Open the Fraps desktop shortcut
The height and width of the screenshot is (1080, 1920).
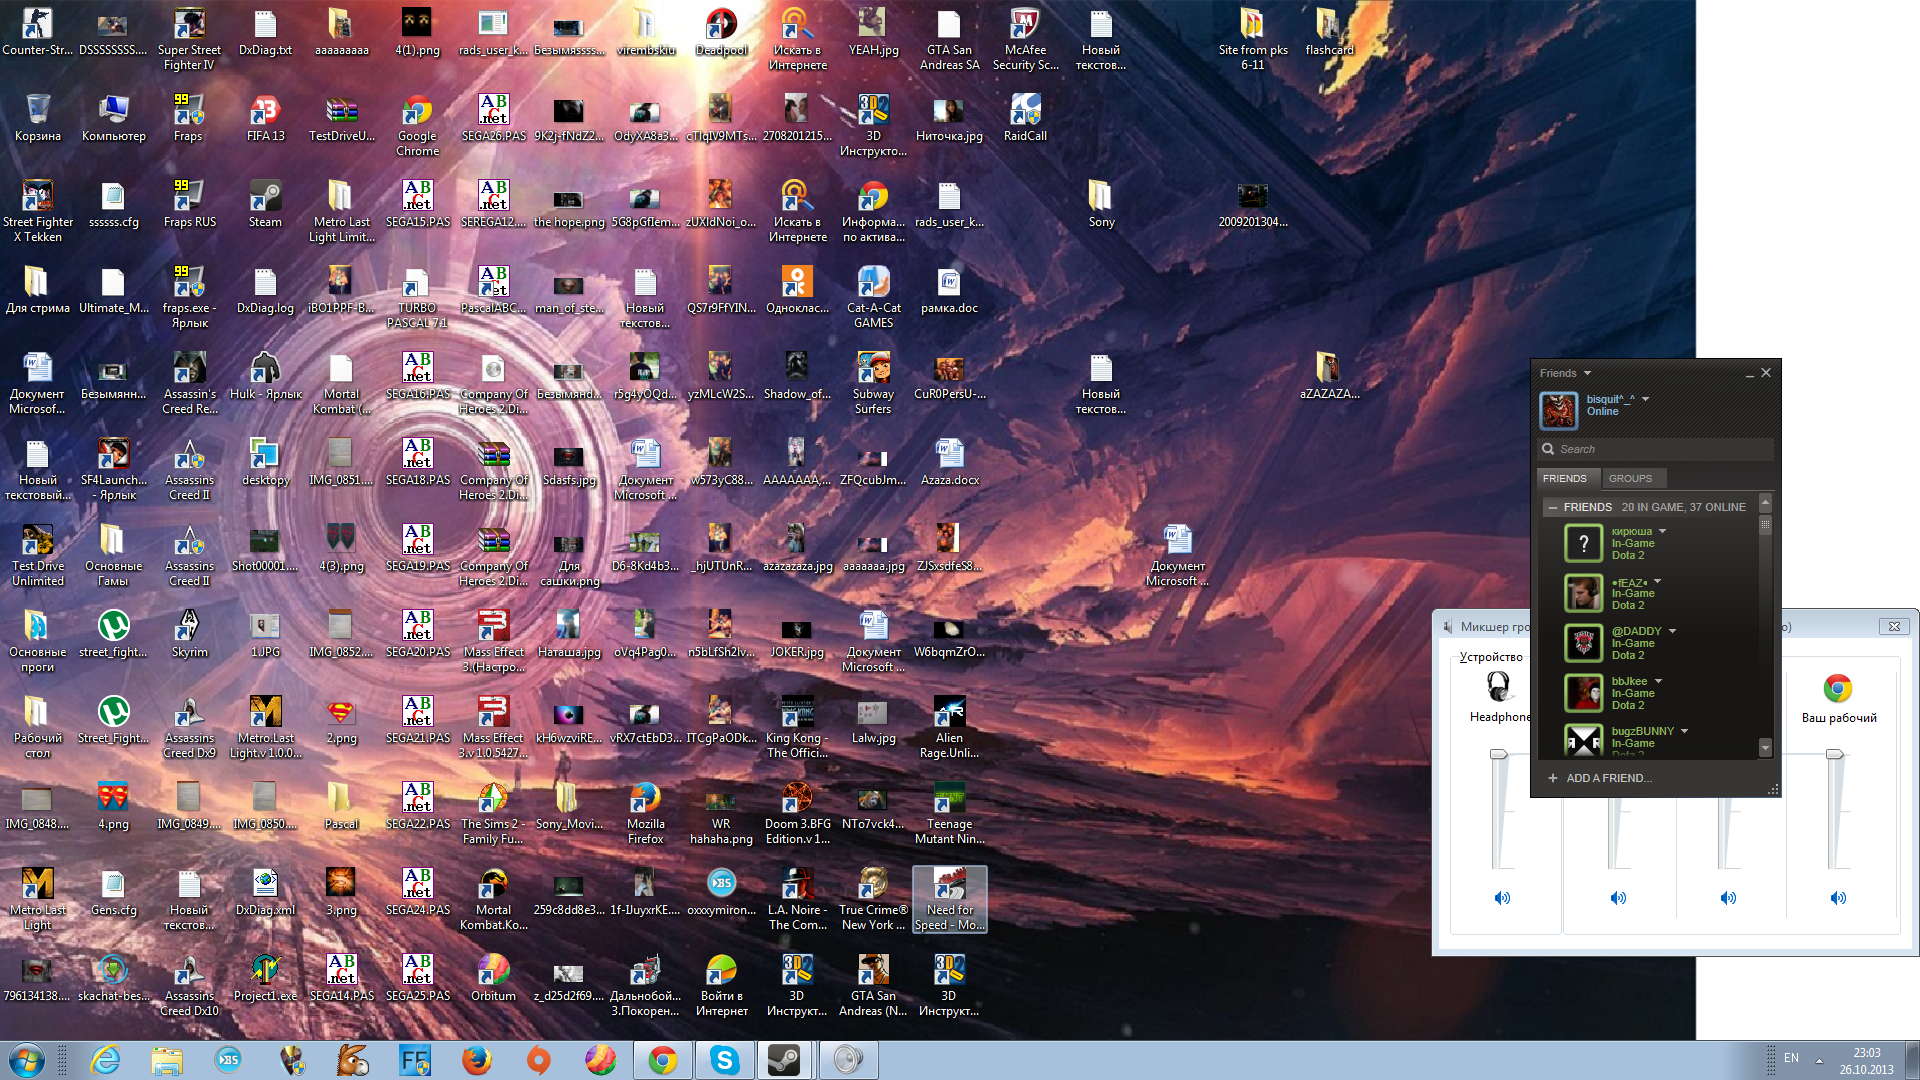[x=188, y=112]
